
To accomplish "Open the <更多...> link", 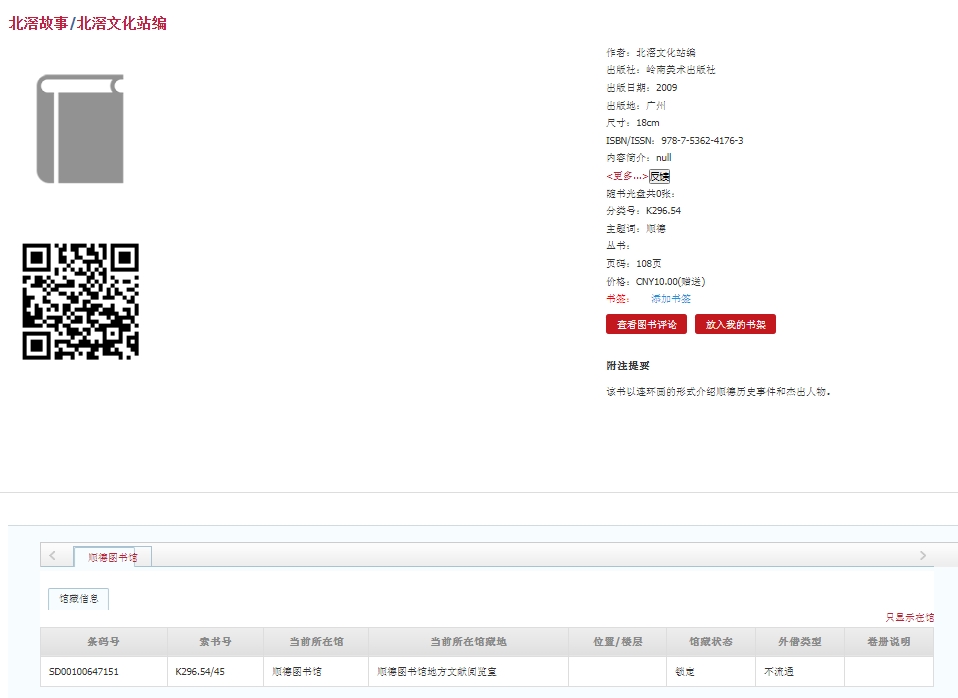I will click(627, 176).
